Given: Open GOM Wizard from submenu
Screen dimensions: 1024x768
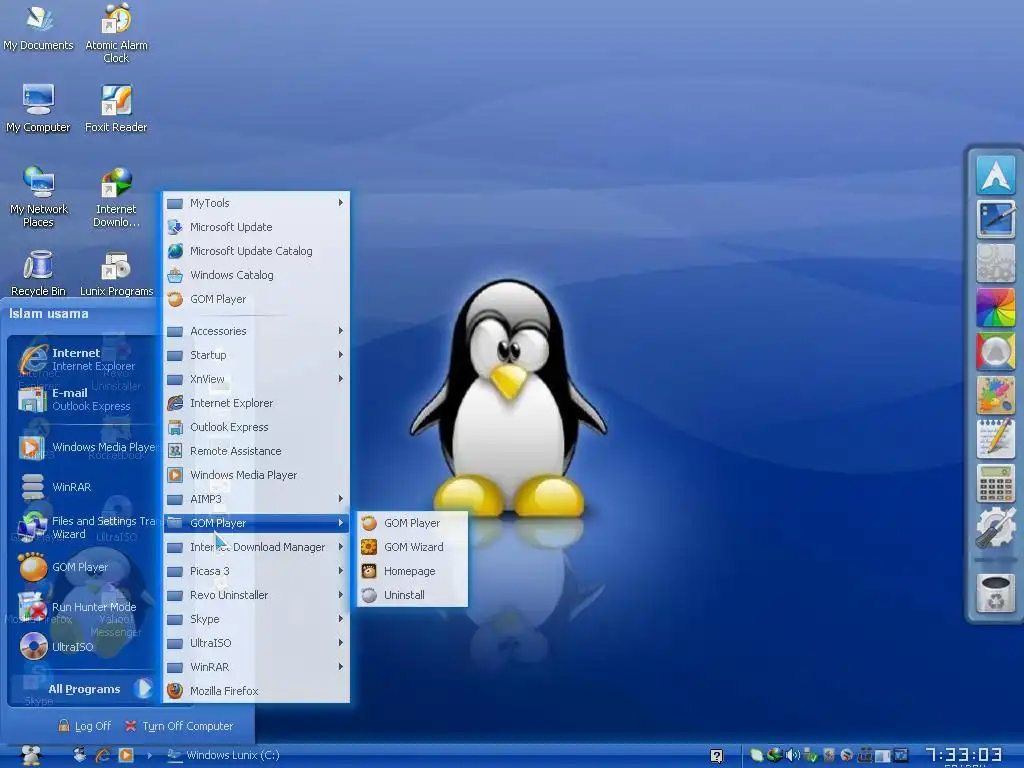Looking at the screenshot, I should click(412, 547).
